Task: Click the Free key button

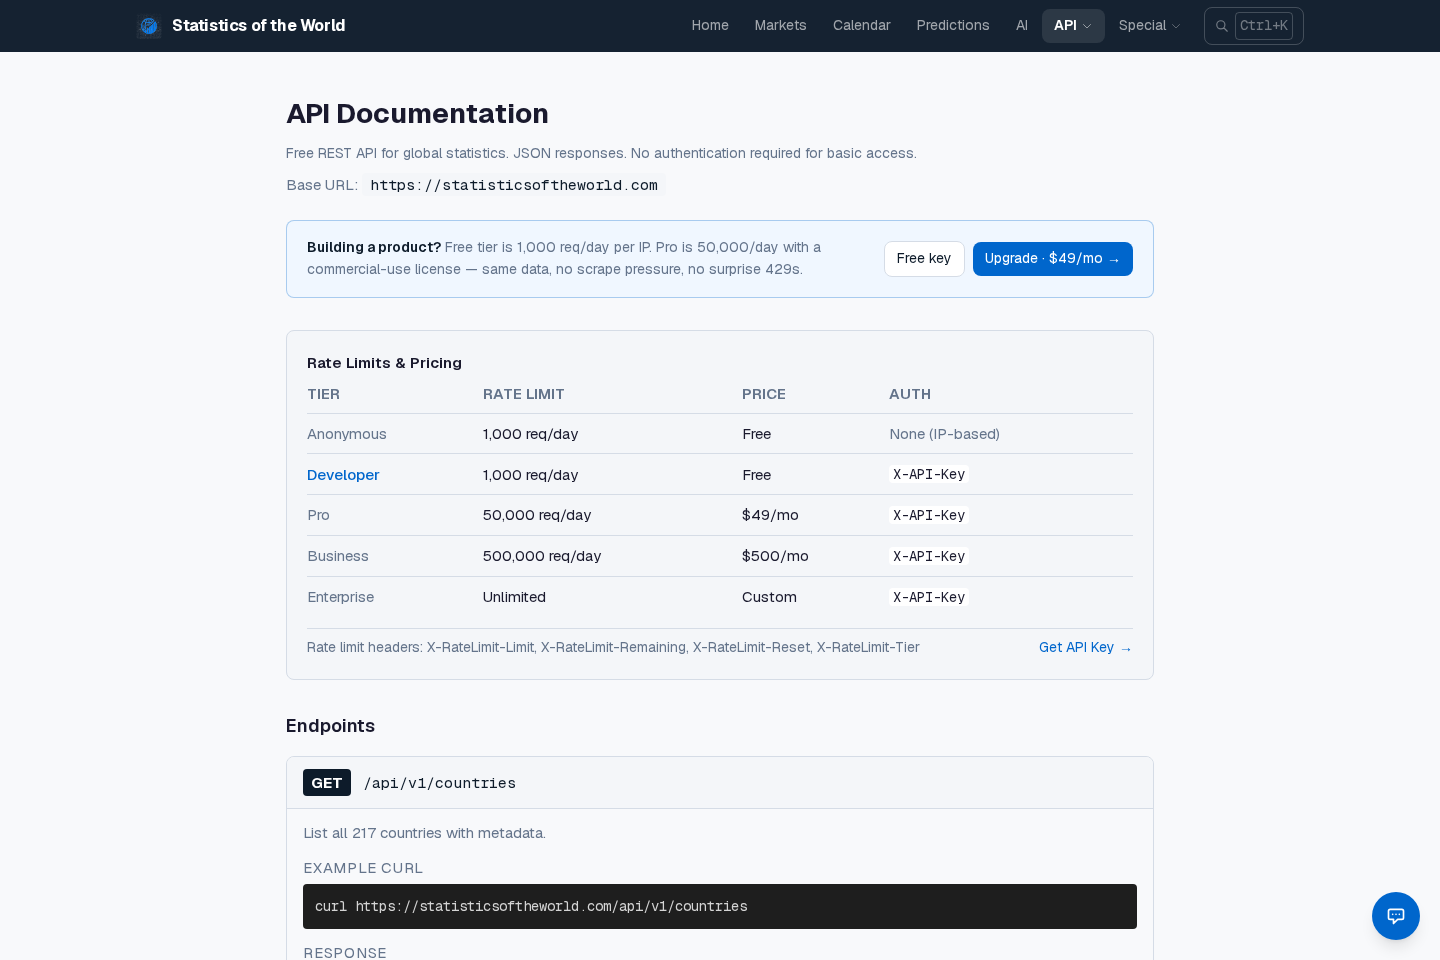Action: pyautogui.click(x=924, y=259)
